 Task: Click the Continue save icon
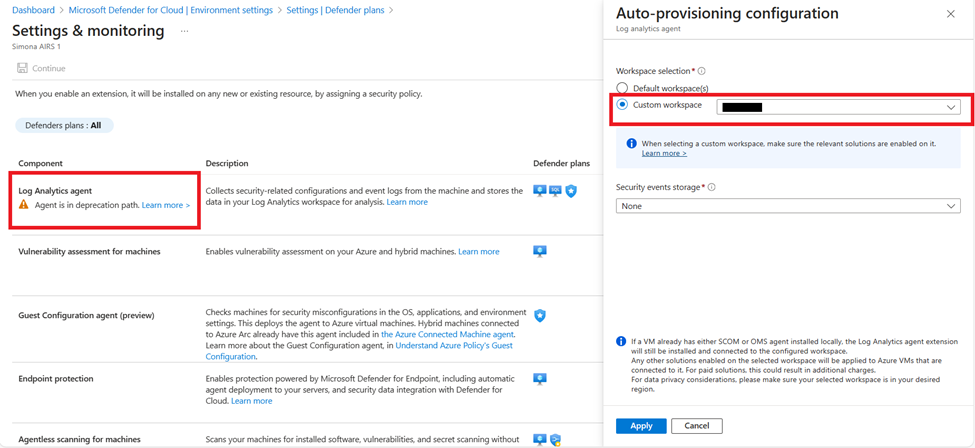click(22, 68)
